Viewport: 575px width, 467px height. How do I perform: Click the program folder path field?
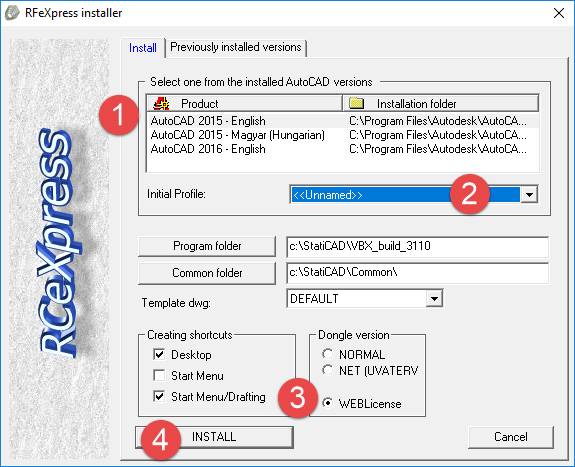417,246
